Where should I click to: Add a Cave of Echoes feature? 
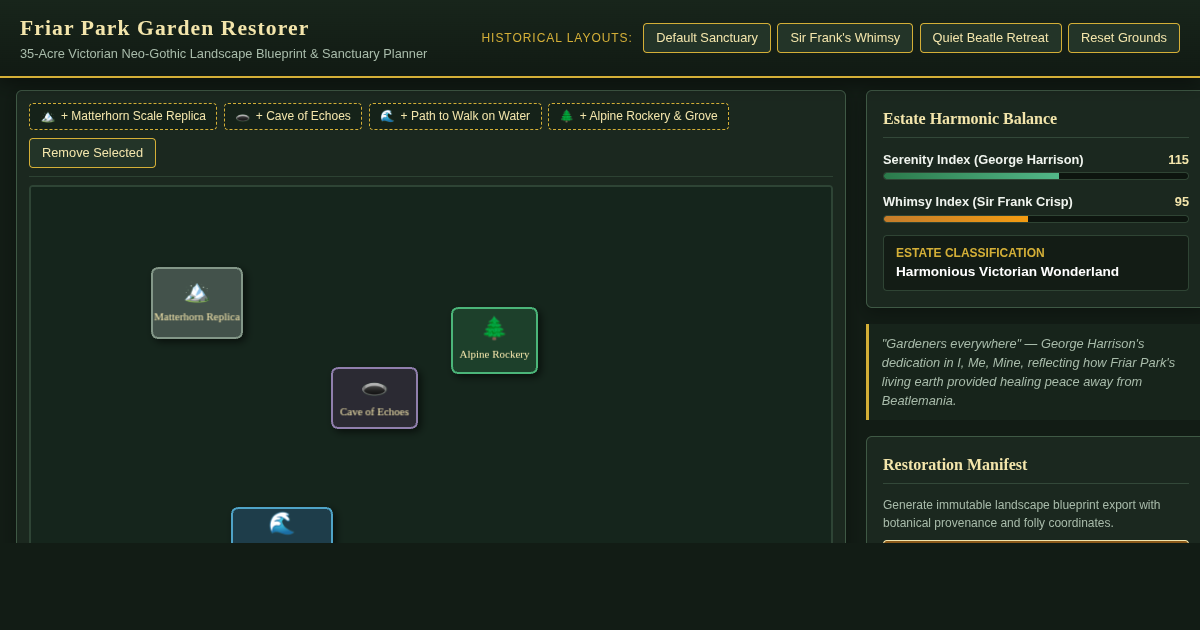coord(293,116)
